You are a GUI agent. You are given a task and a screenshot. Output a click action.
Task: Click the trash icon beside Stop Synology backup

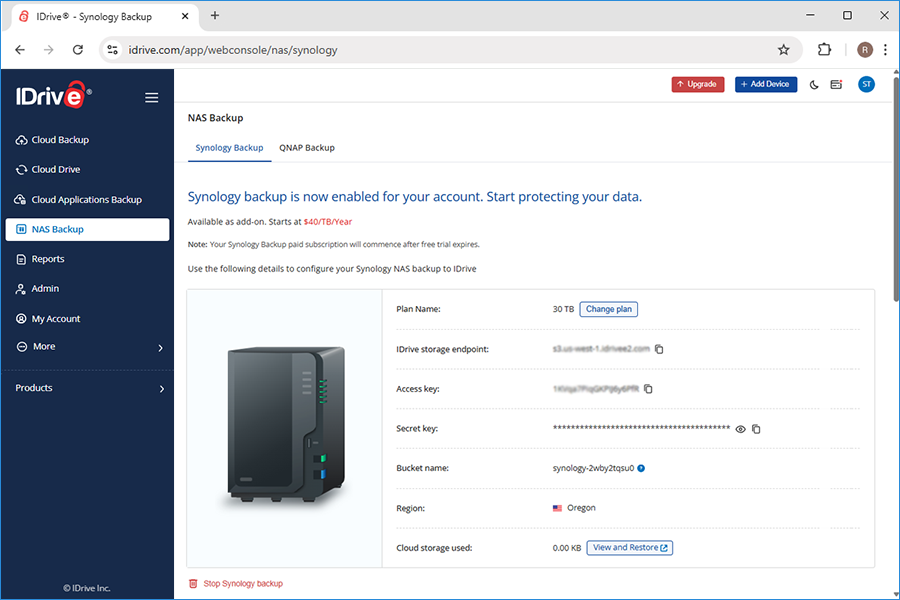pos(193,583)
